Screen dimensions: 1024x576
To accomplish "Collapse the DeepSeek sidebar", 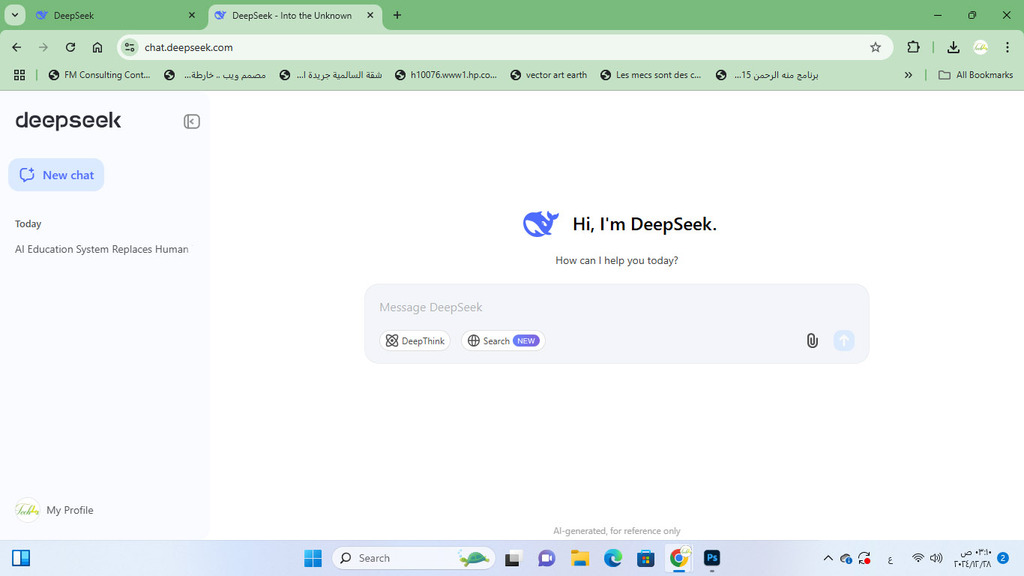I will point(191,120).
